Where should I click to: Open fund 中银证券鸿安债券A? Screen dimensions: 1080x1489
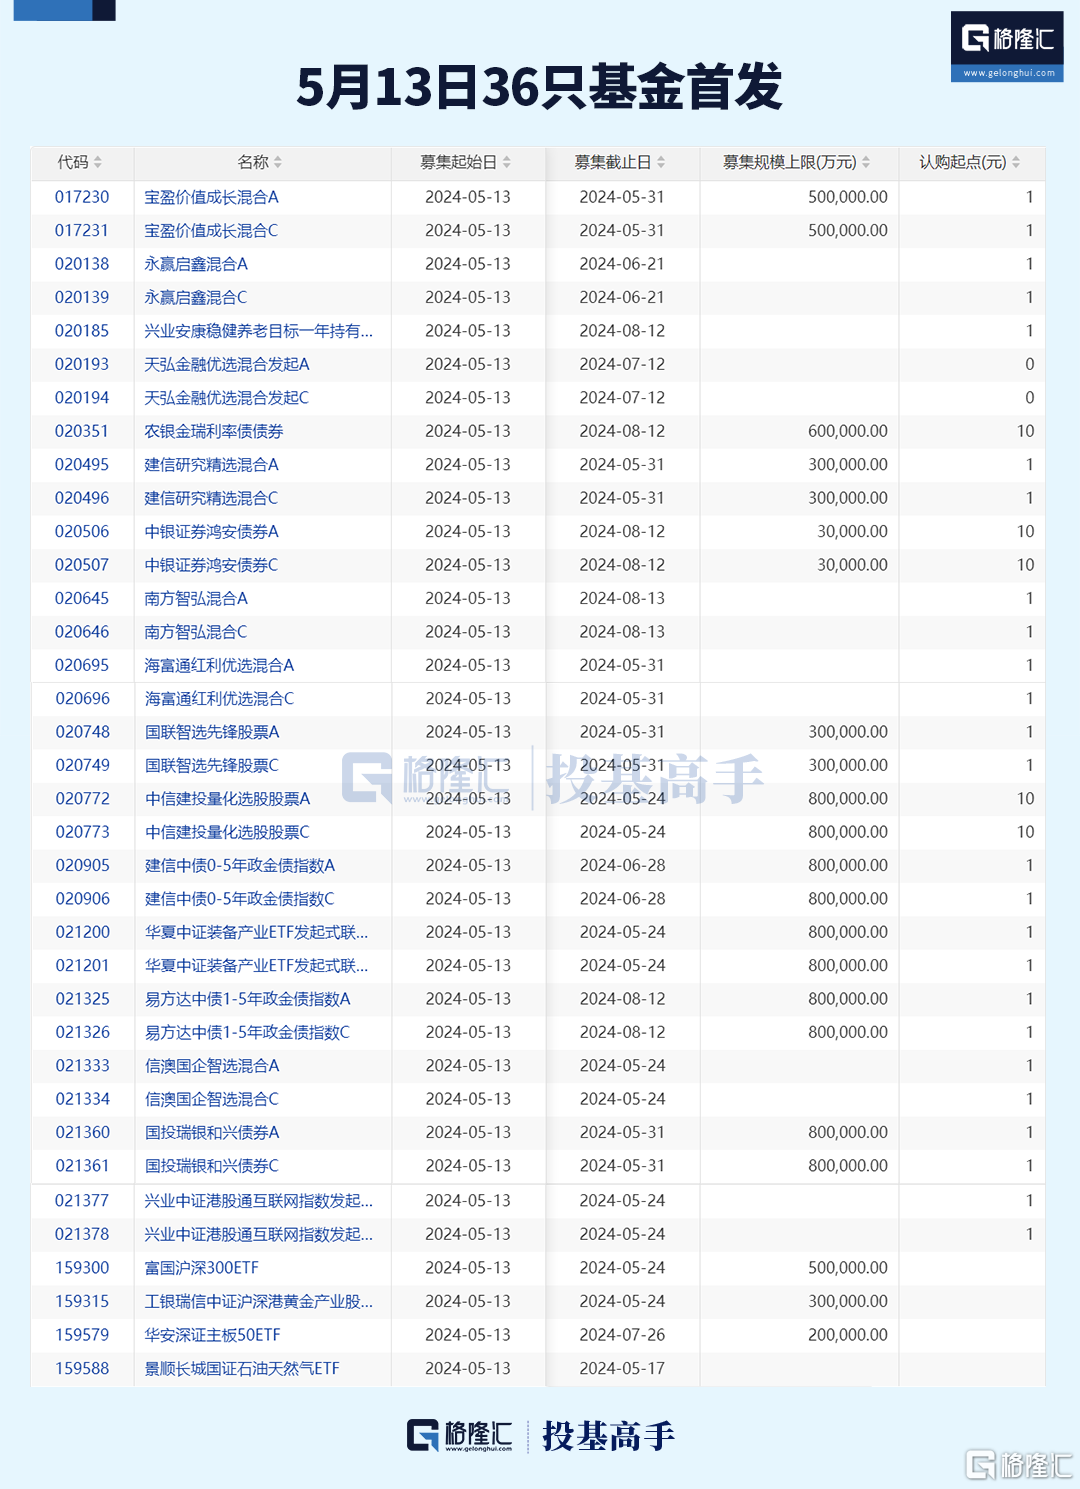(x=212, y=531)
